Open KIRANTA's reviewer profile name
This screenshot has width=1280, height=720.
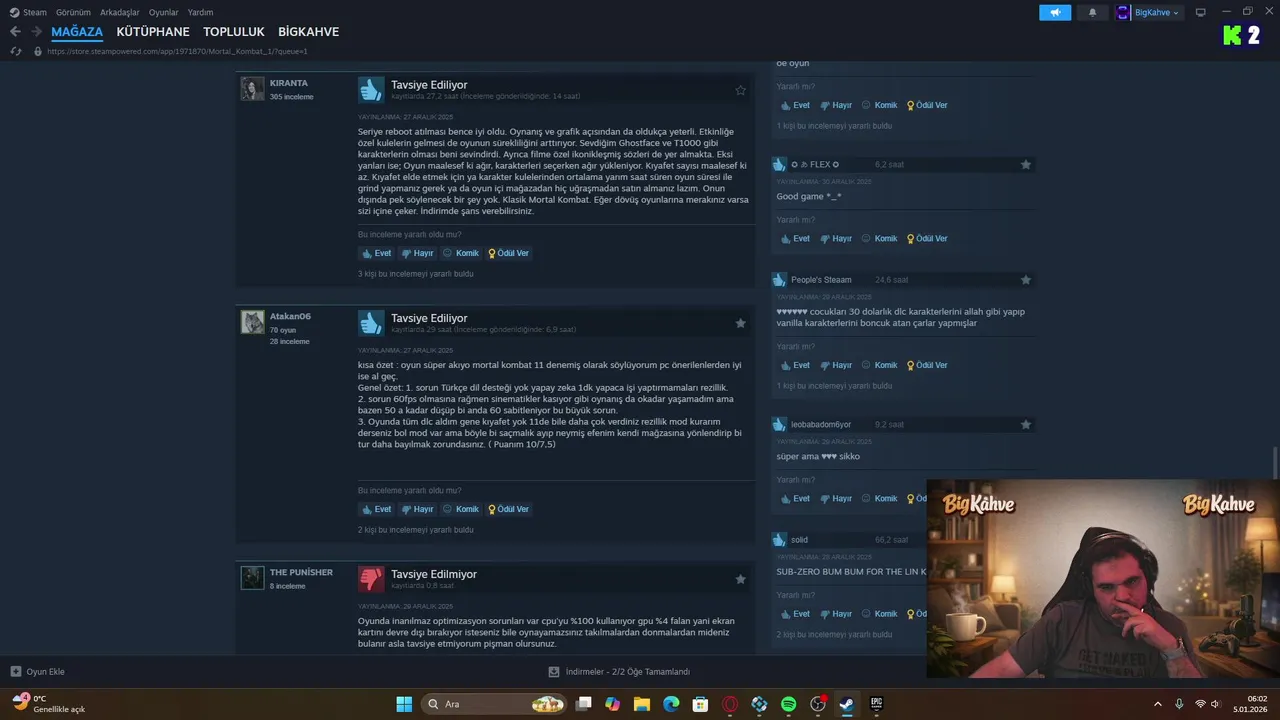289,83
